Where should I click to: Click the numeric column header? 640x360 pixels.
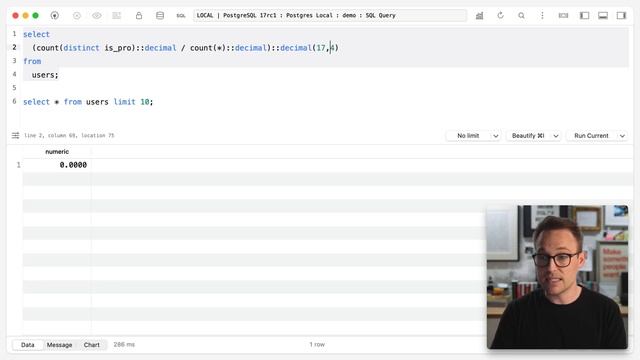click(57, 151)
